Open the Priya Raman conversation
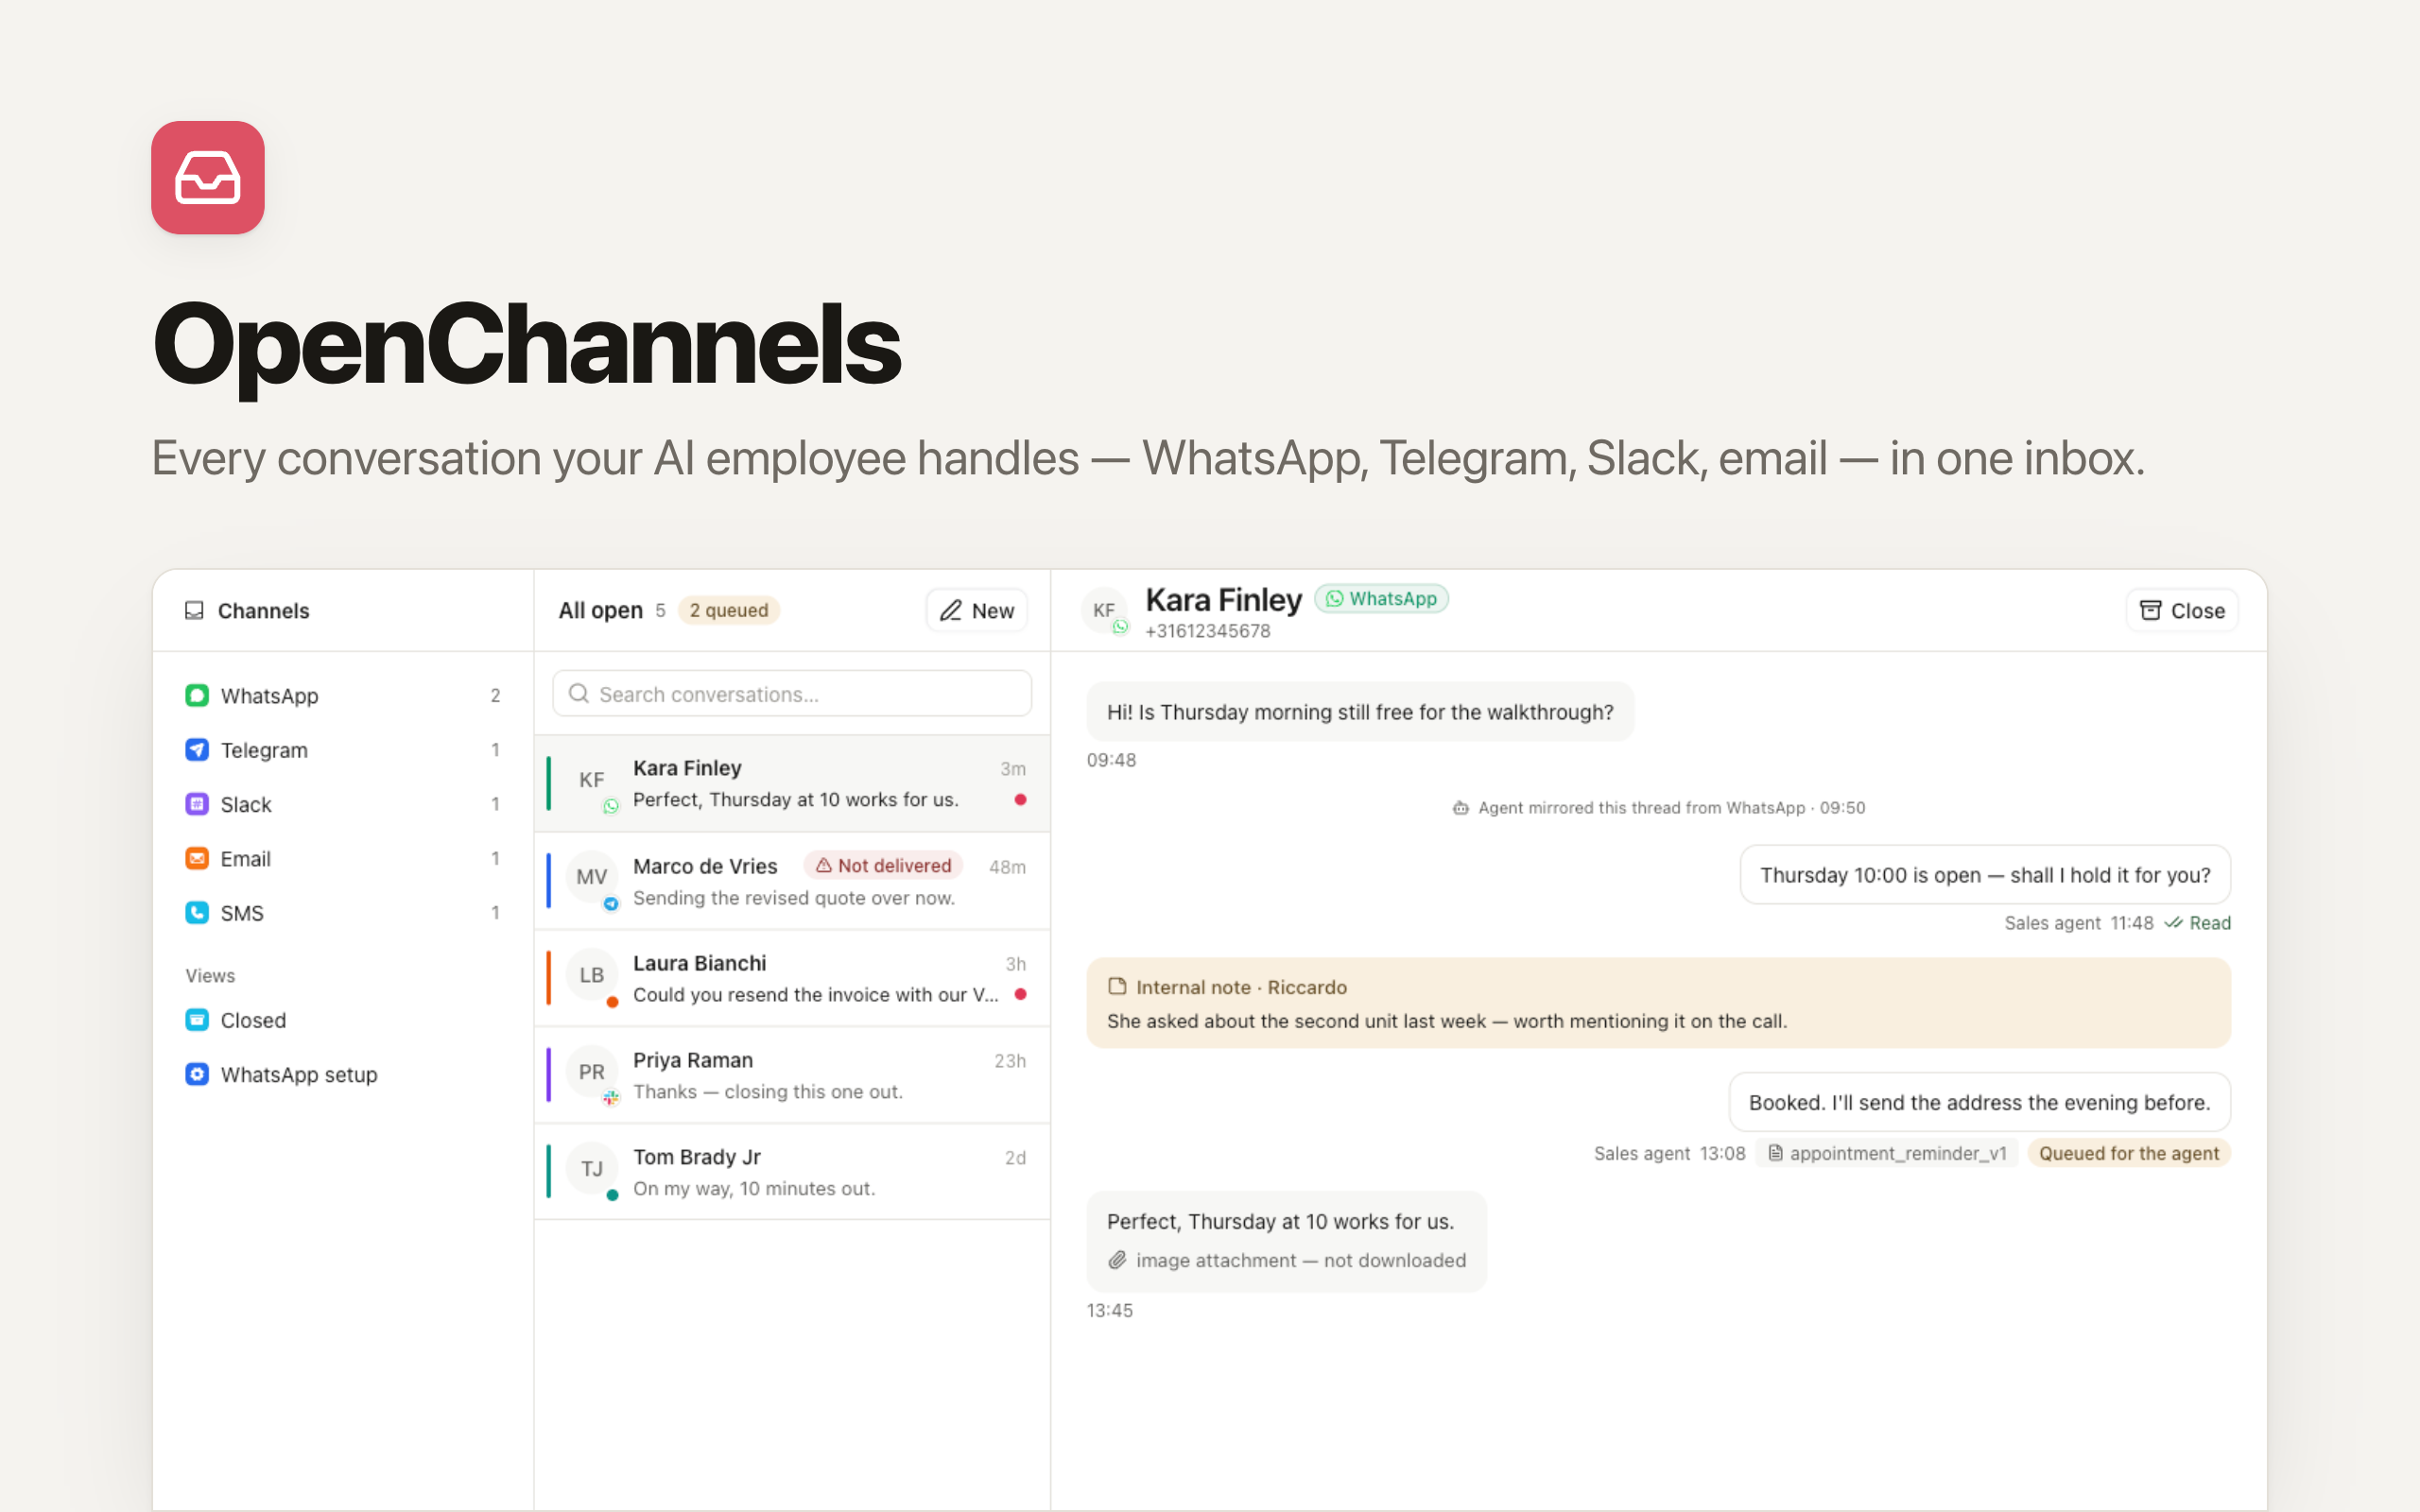 [x=792, y=1074]
